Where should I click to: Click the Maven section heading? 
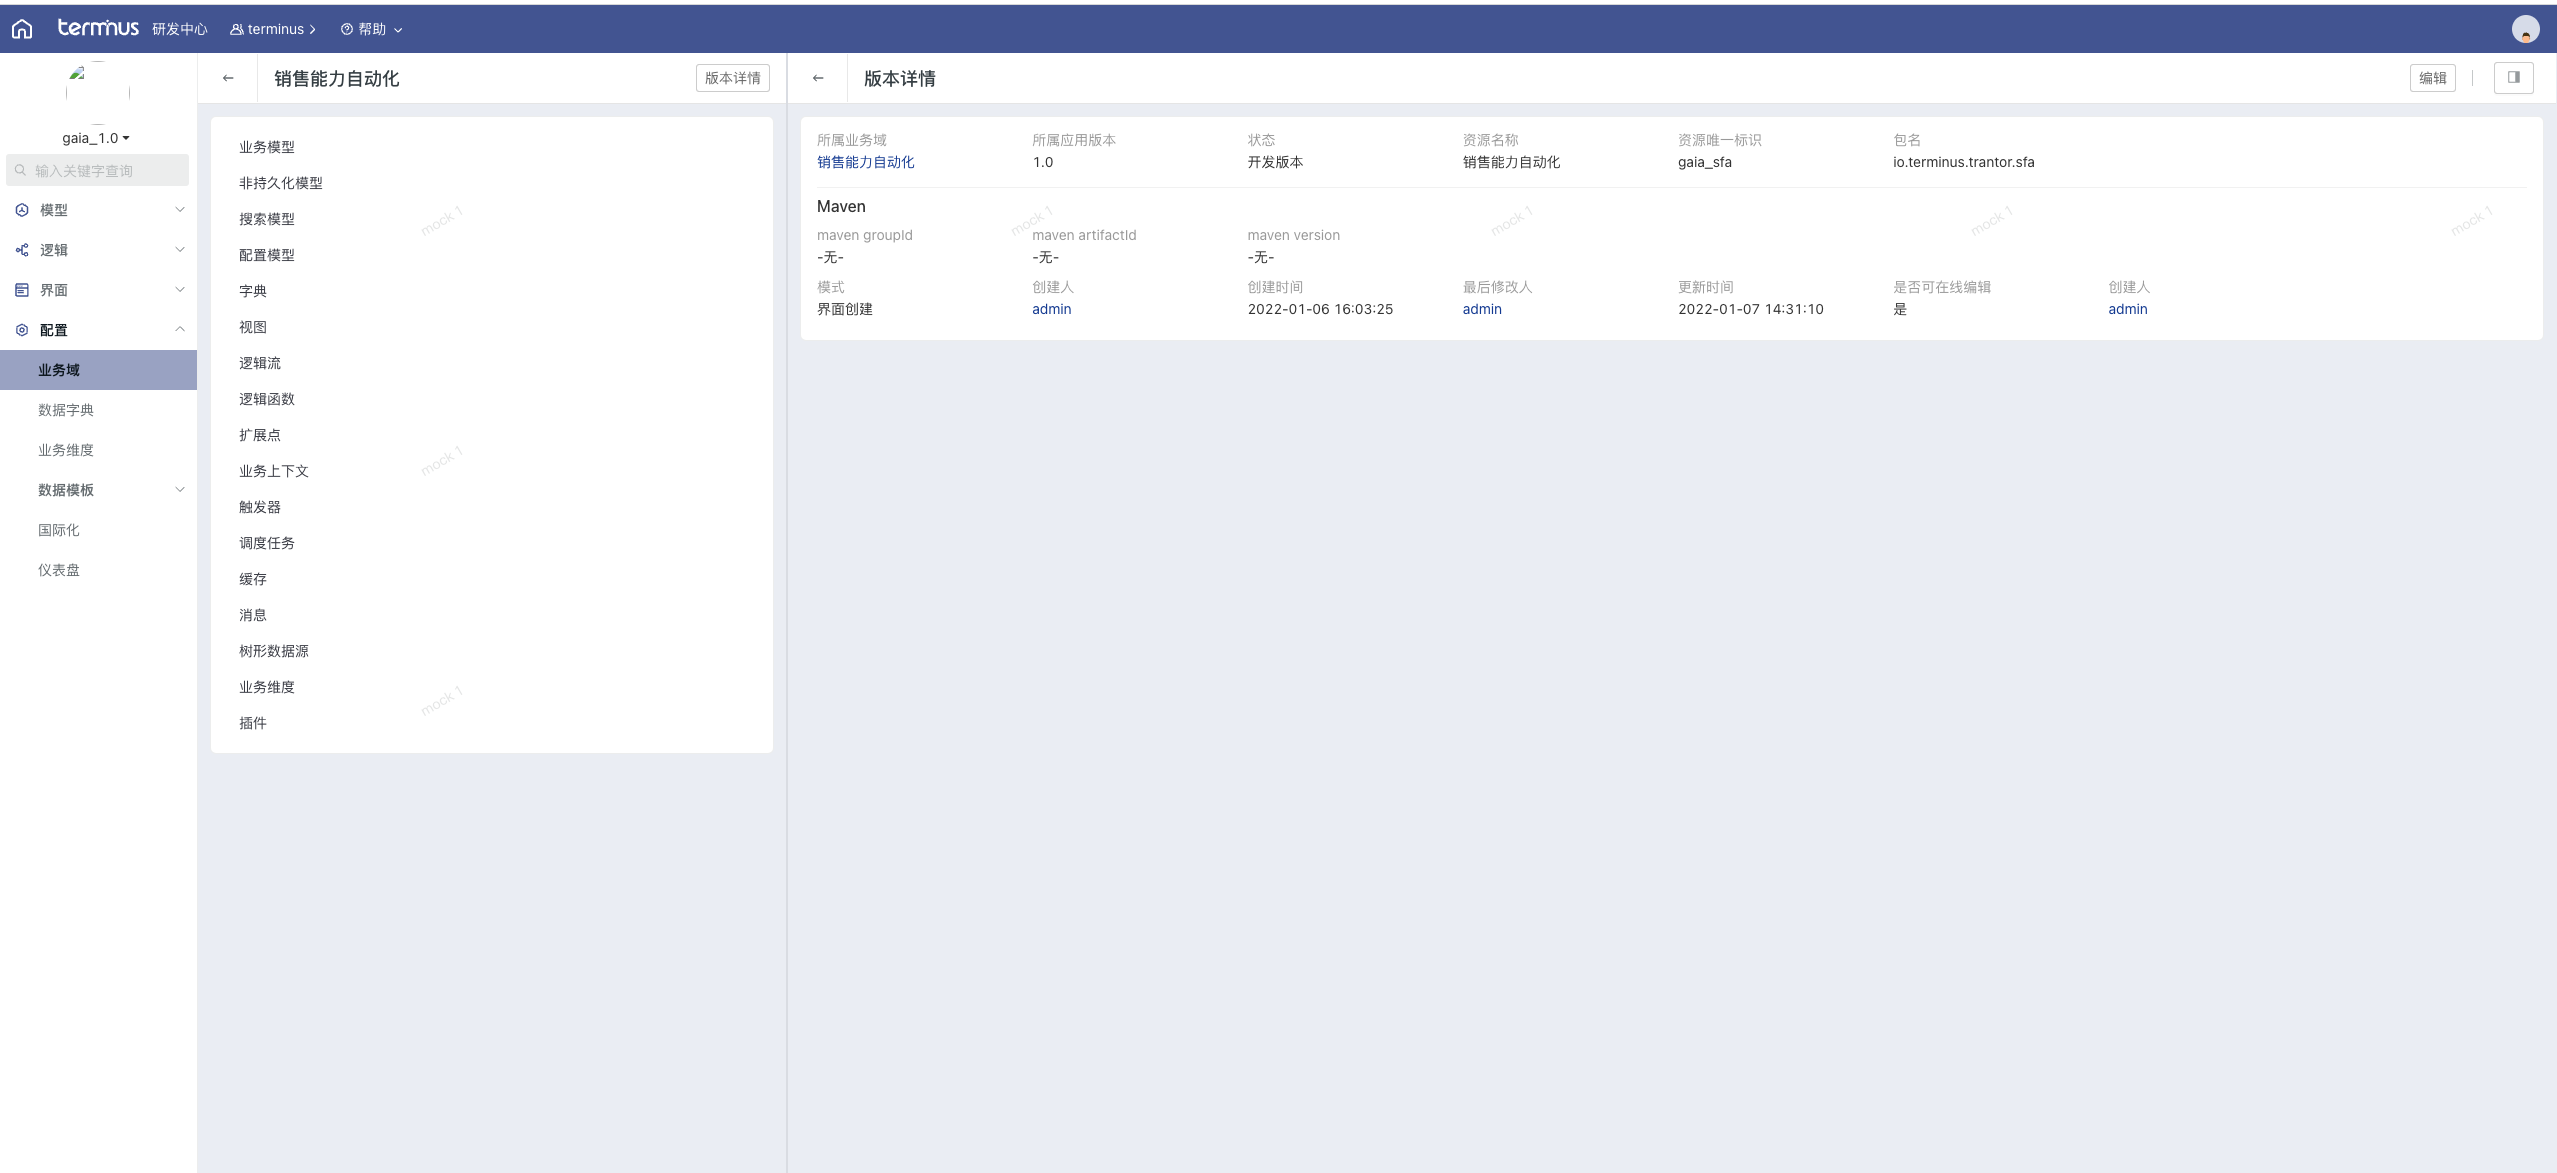point(841,206)
